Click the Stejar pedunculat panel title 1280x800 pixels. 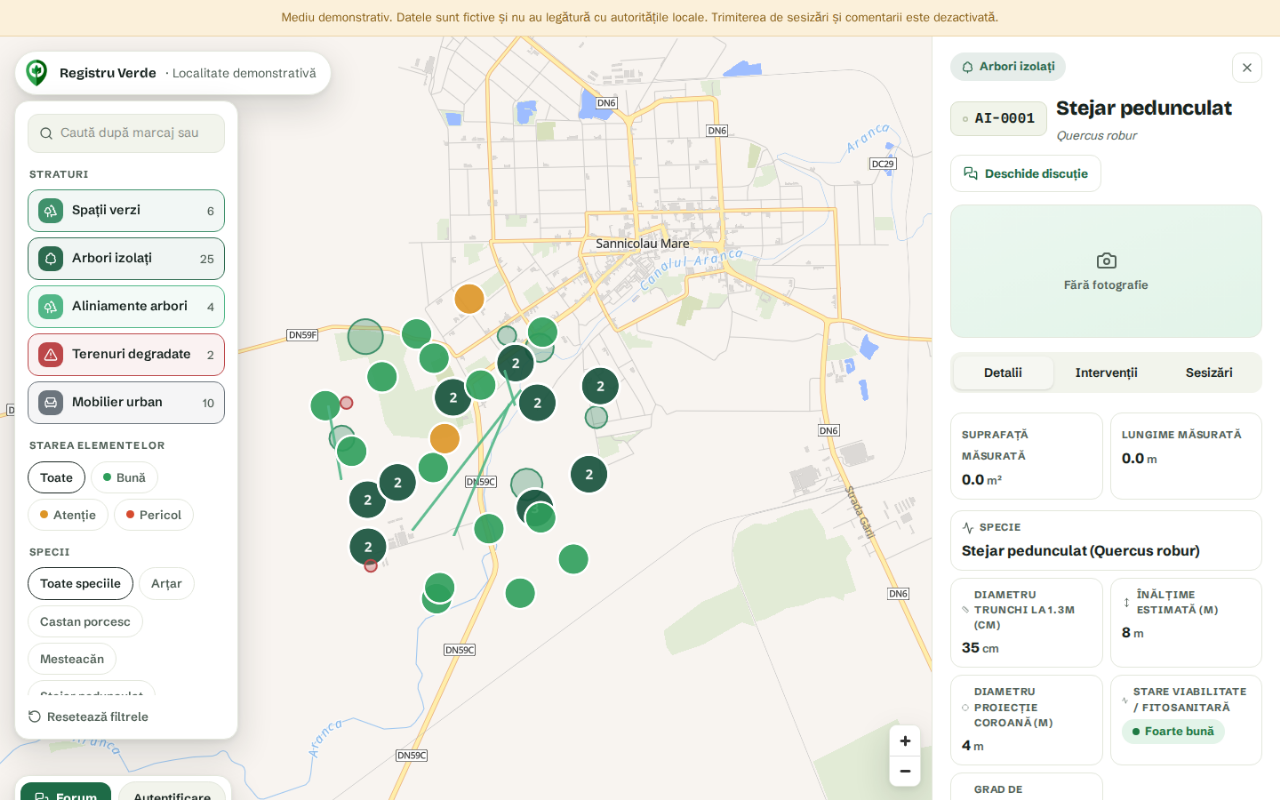(1144, 108)
